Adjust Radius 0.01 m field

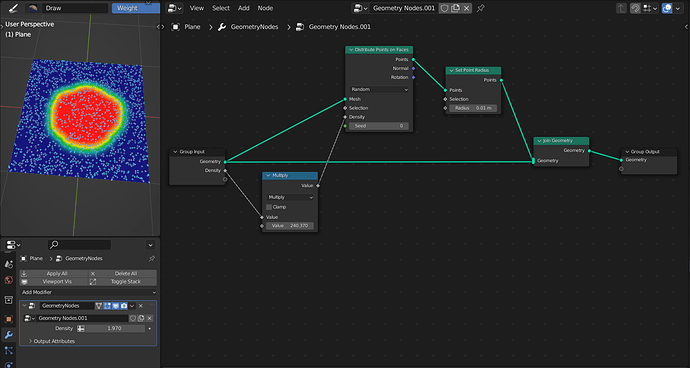click(473, 108)
